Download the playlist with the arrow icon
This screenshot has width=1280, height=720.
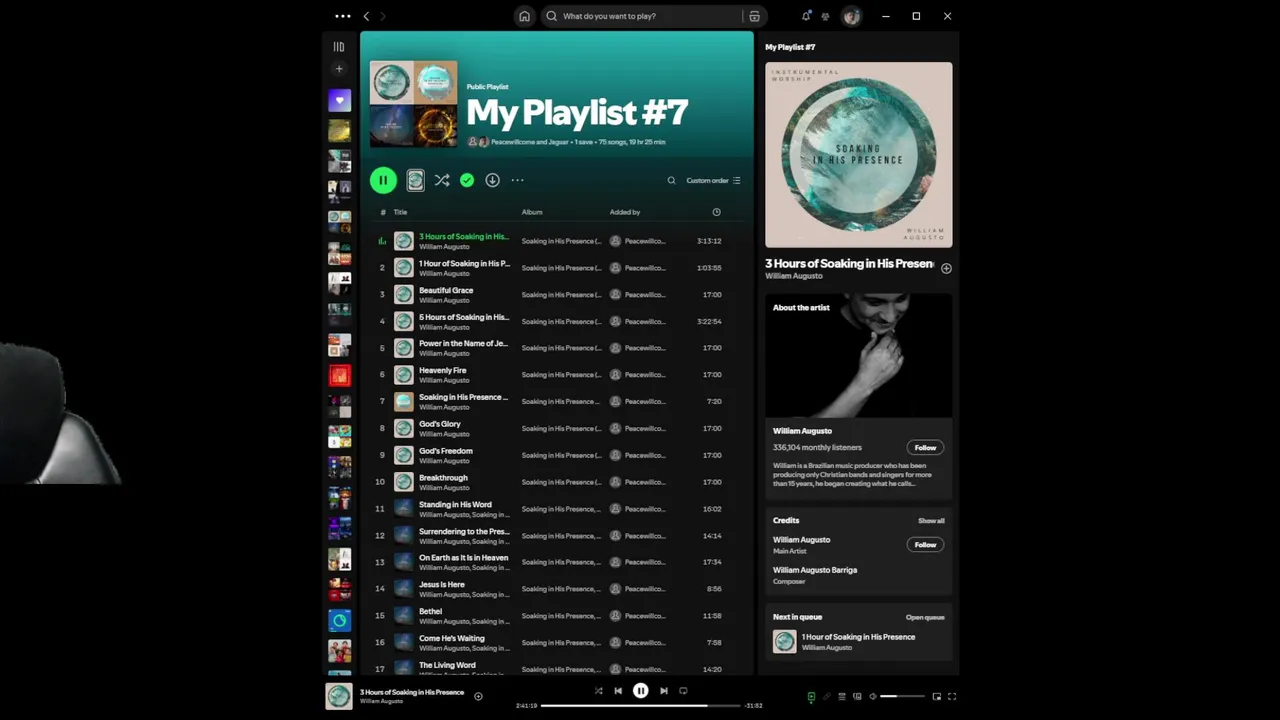click(492, 180)
